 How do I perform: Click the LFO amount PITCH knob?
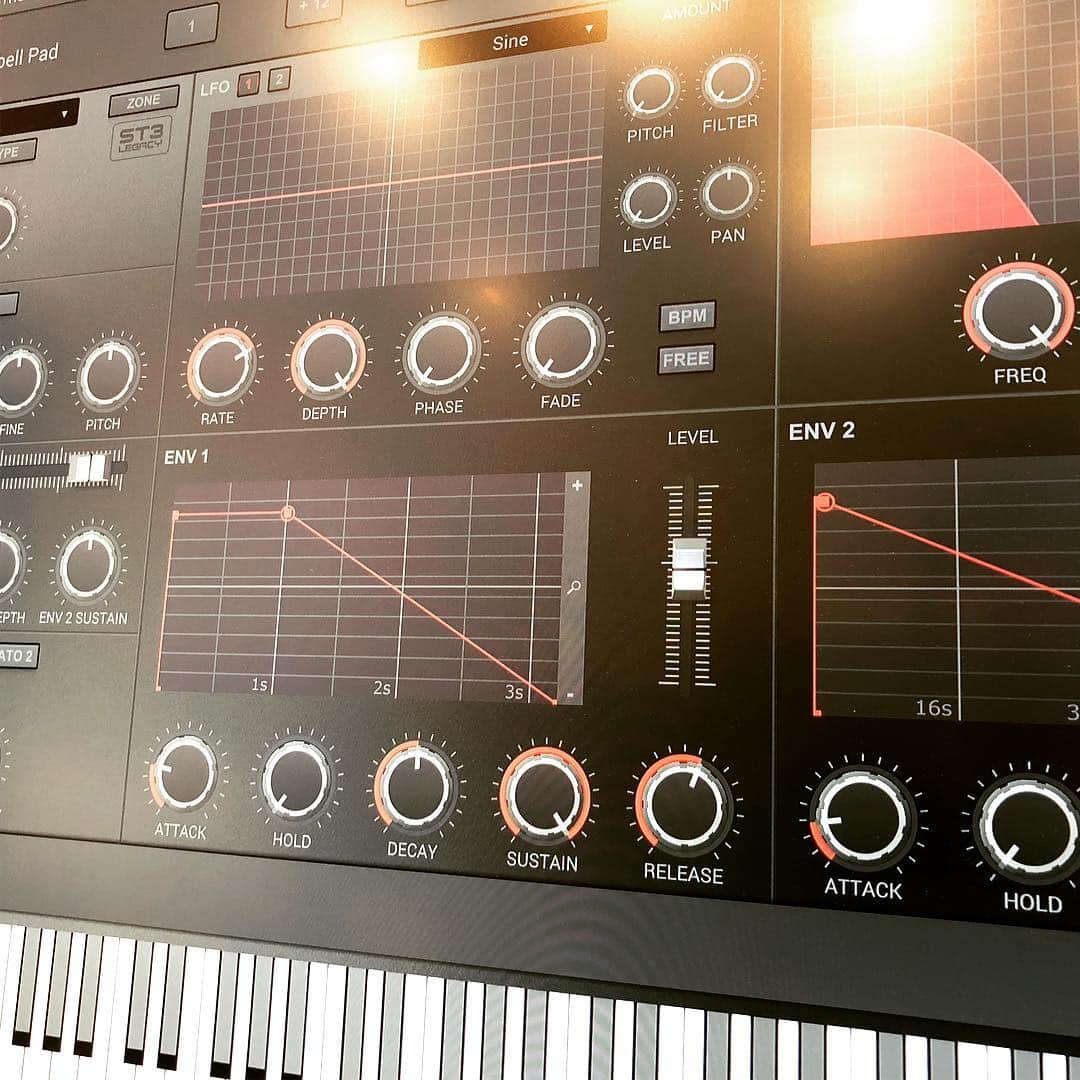point(651,92)
